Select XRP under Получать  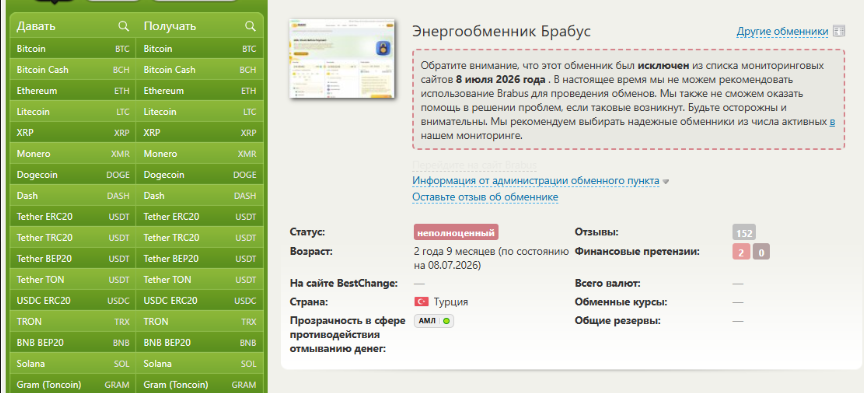pos(200,132)
